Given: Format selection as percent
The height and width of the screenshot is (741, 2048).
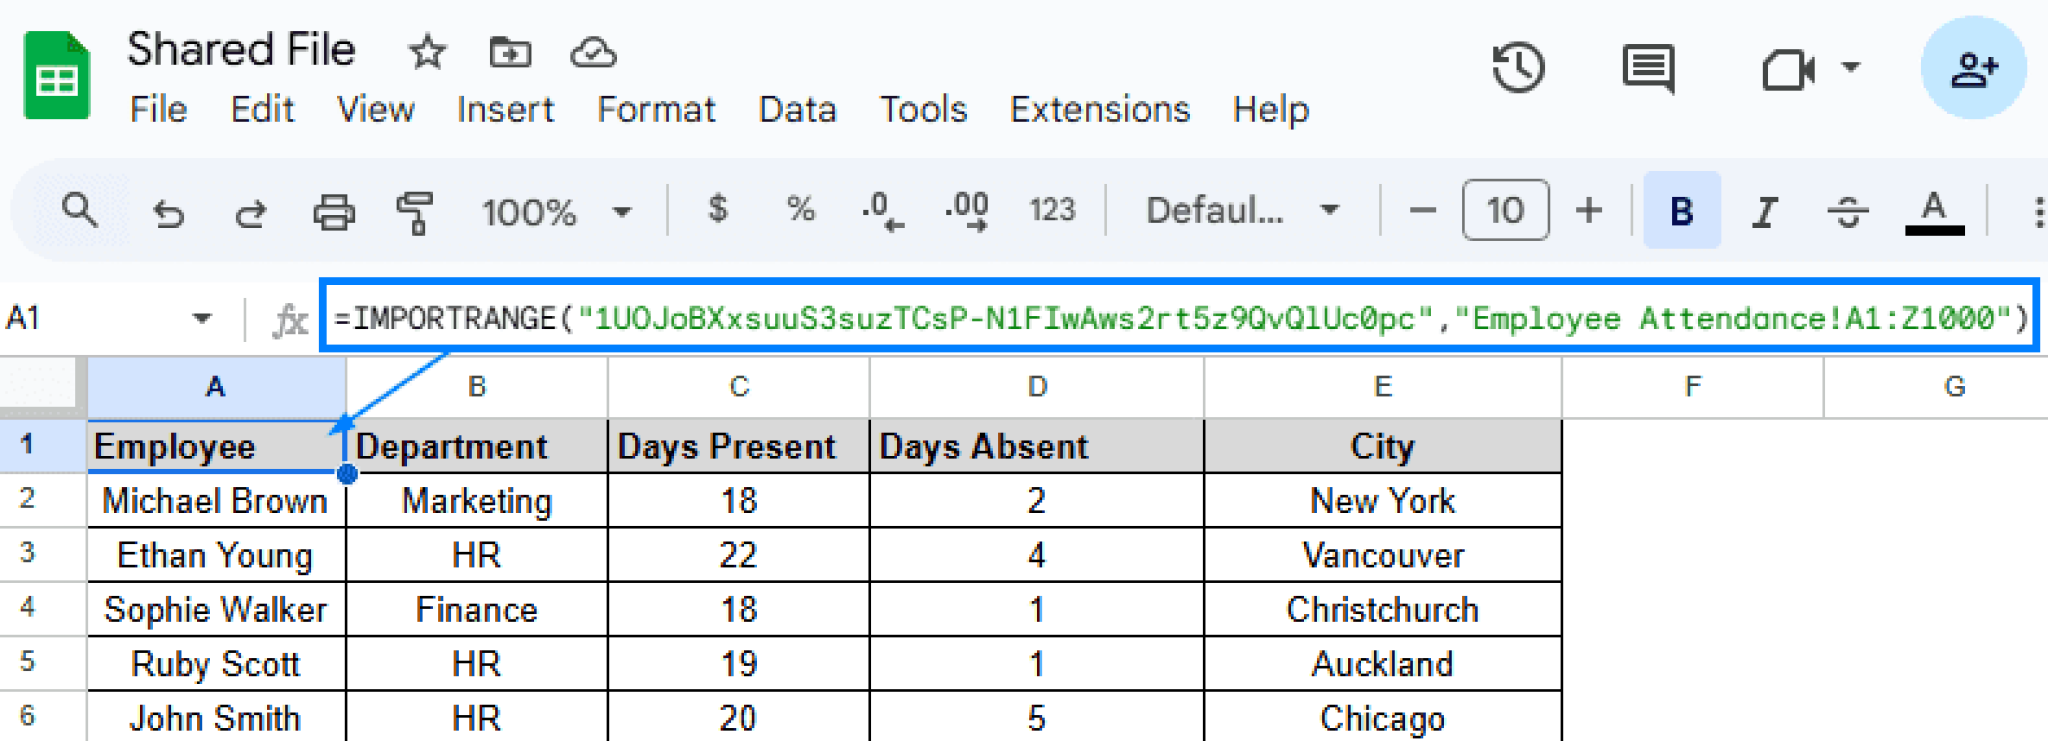Looking at the screenshot, I should (x=798, y=210).
